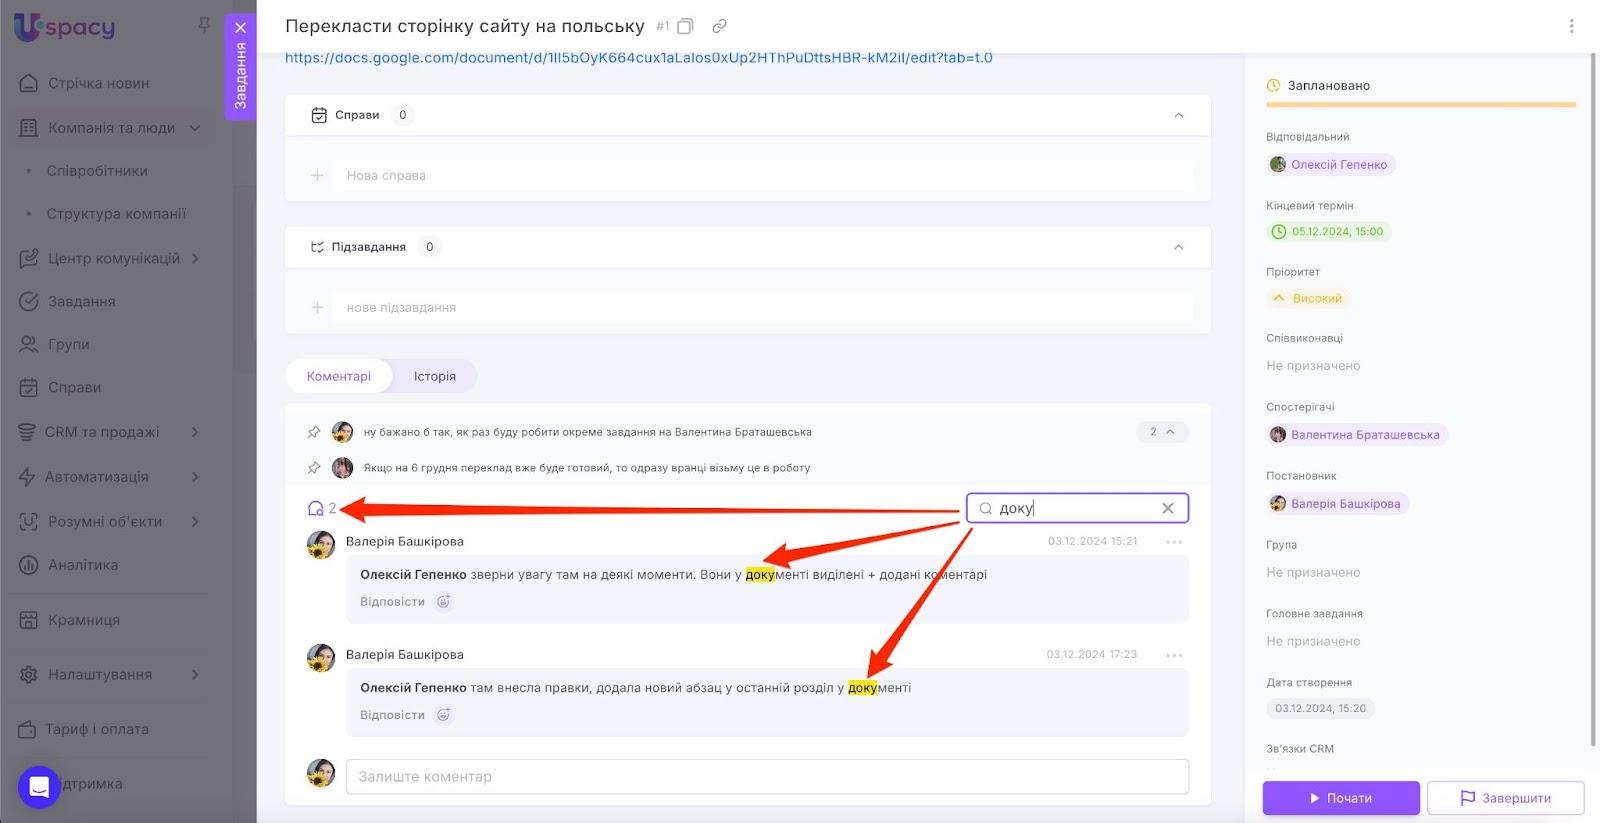Viewport: 1600px width, 823px height.
Task: Click Валерія Башкірова avatar on 15:21 comment
Action: 321,545
